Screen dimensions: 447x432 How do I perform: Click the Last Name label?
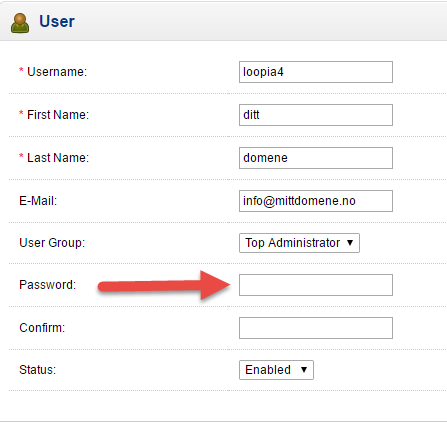coord(58,158)
